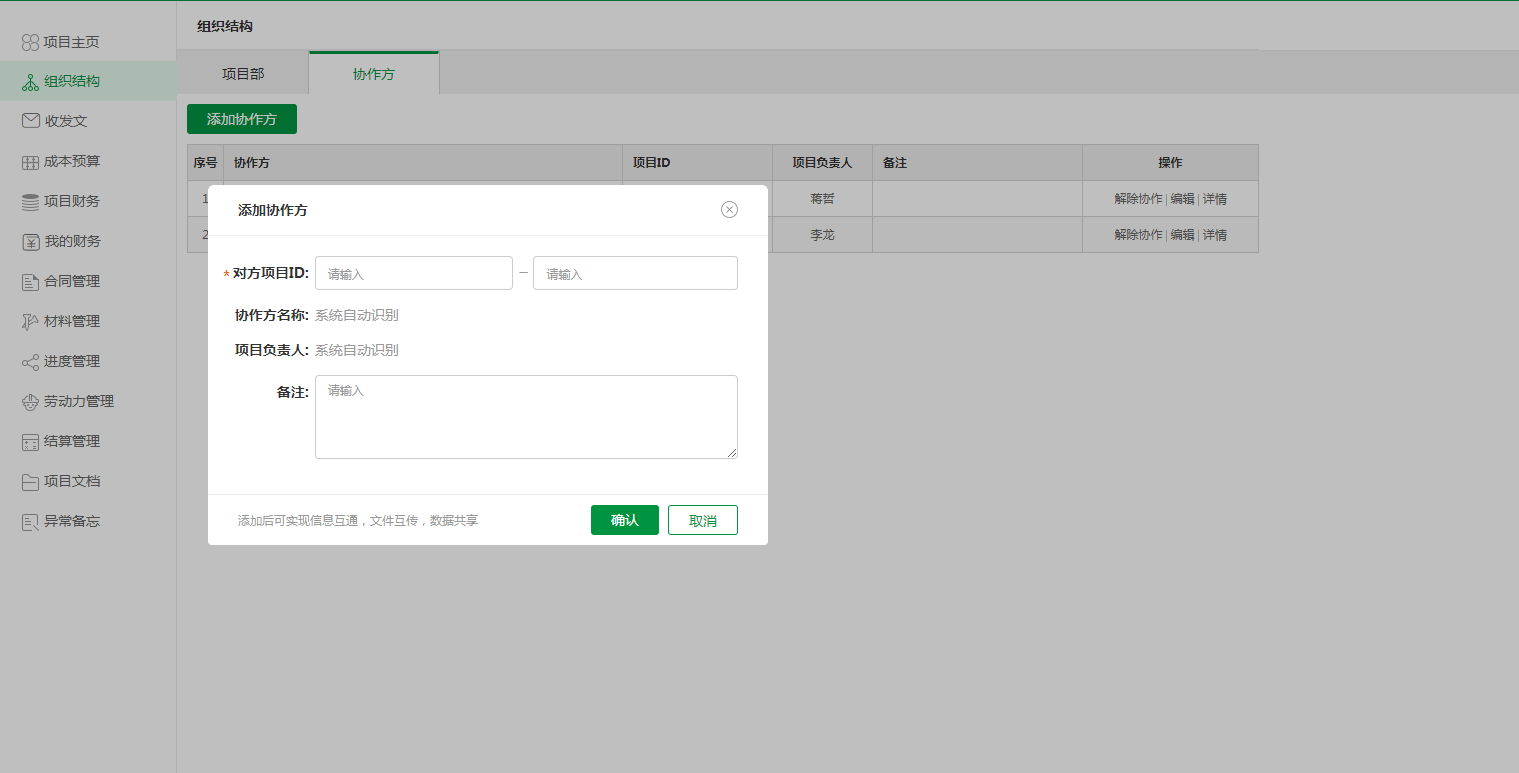Click the 添加协作方 dialog title
Image resolution: width=1519 pixels, height=773 pixels.
pyautogui.click(x=272, y=210)
